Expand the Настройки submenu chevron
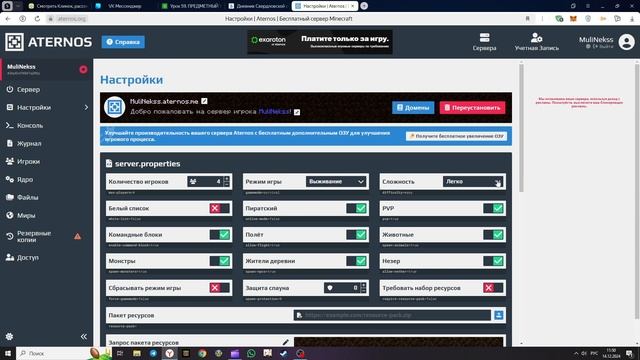 86,107
